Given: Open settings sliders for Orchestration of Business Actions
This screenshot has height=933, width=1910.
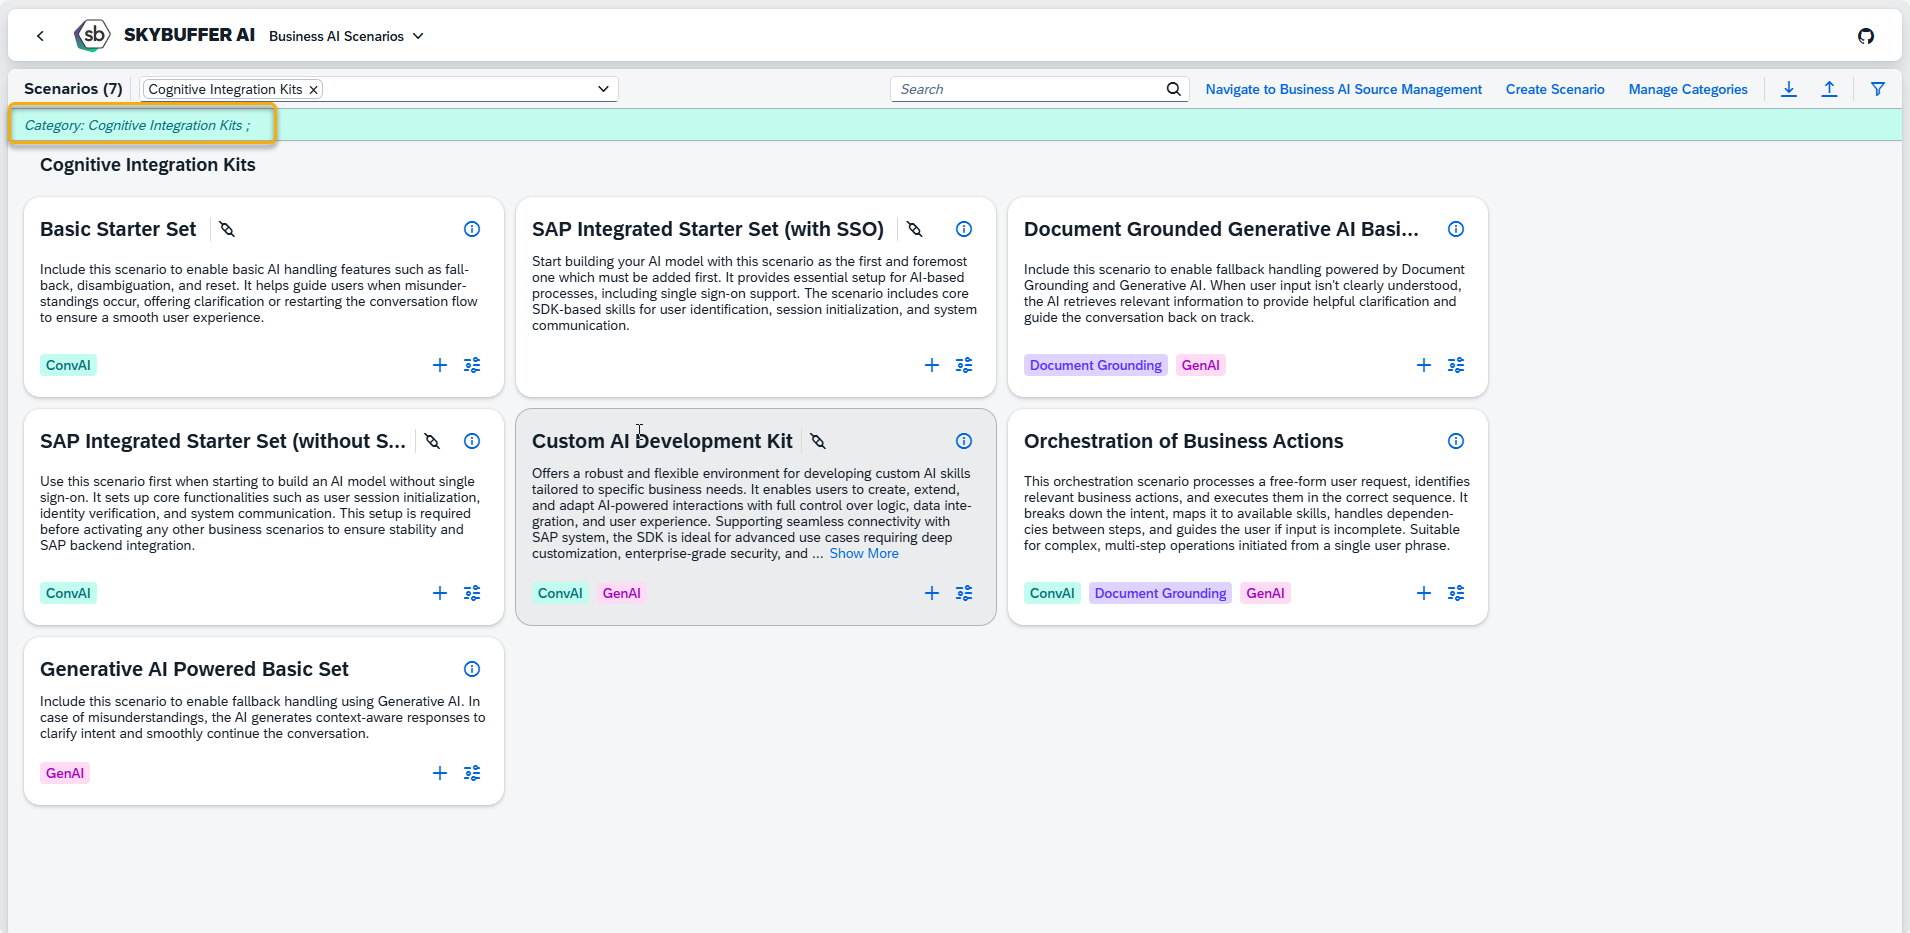Looking at the screenshot, I should click(1456, 593).
